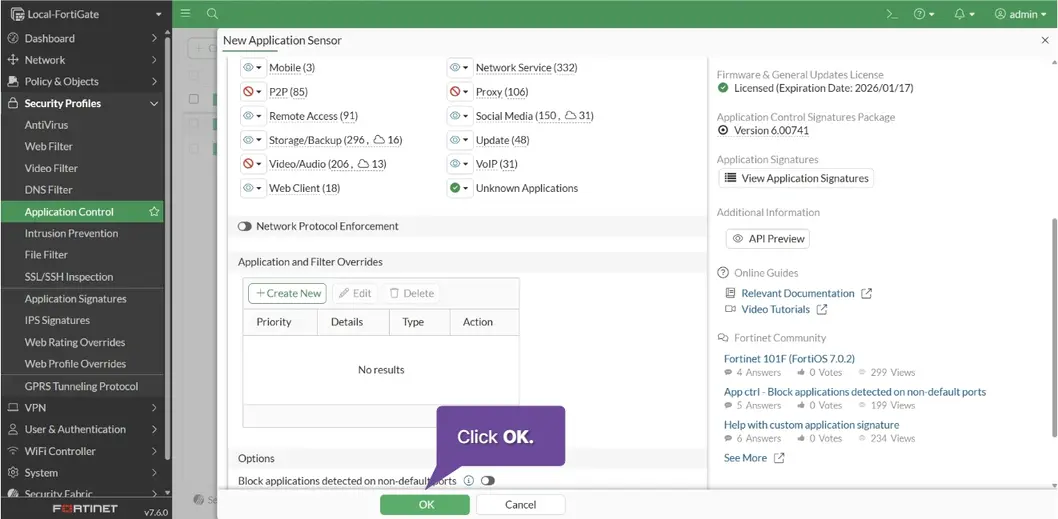
Task: Click the Delete override button
Action: pyautogui.click(x=411, y=294)
